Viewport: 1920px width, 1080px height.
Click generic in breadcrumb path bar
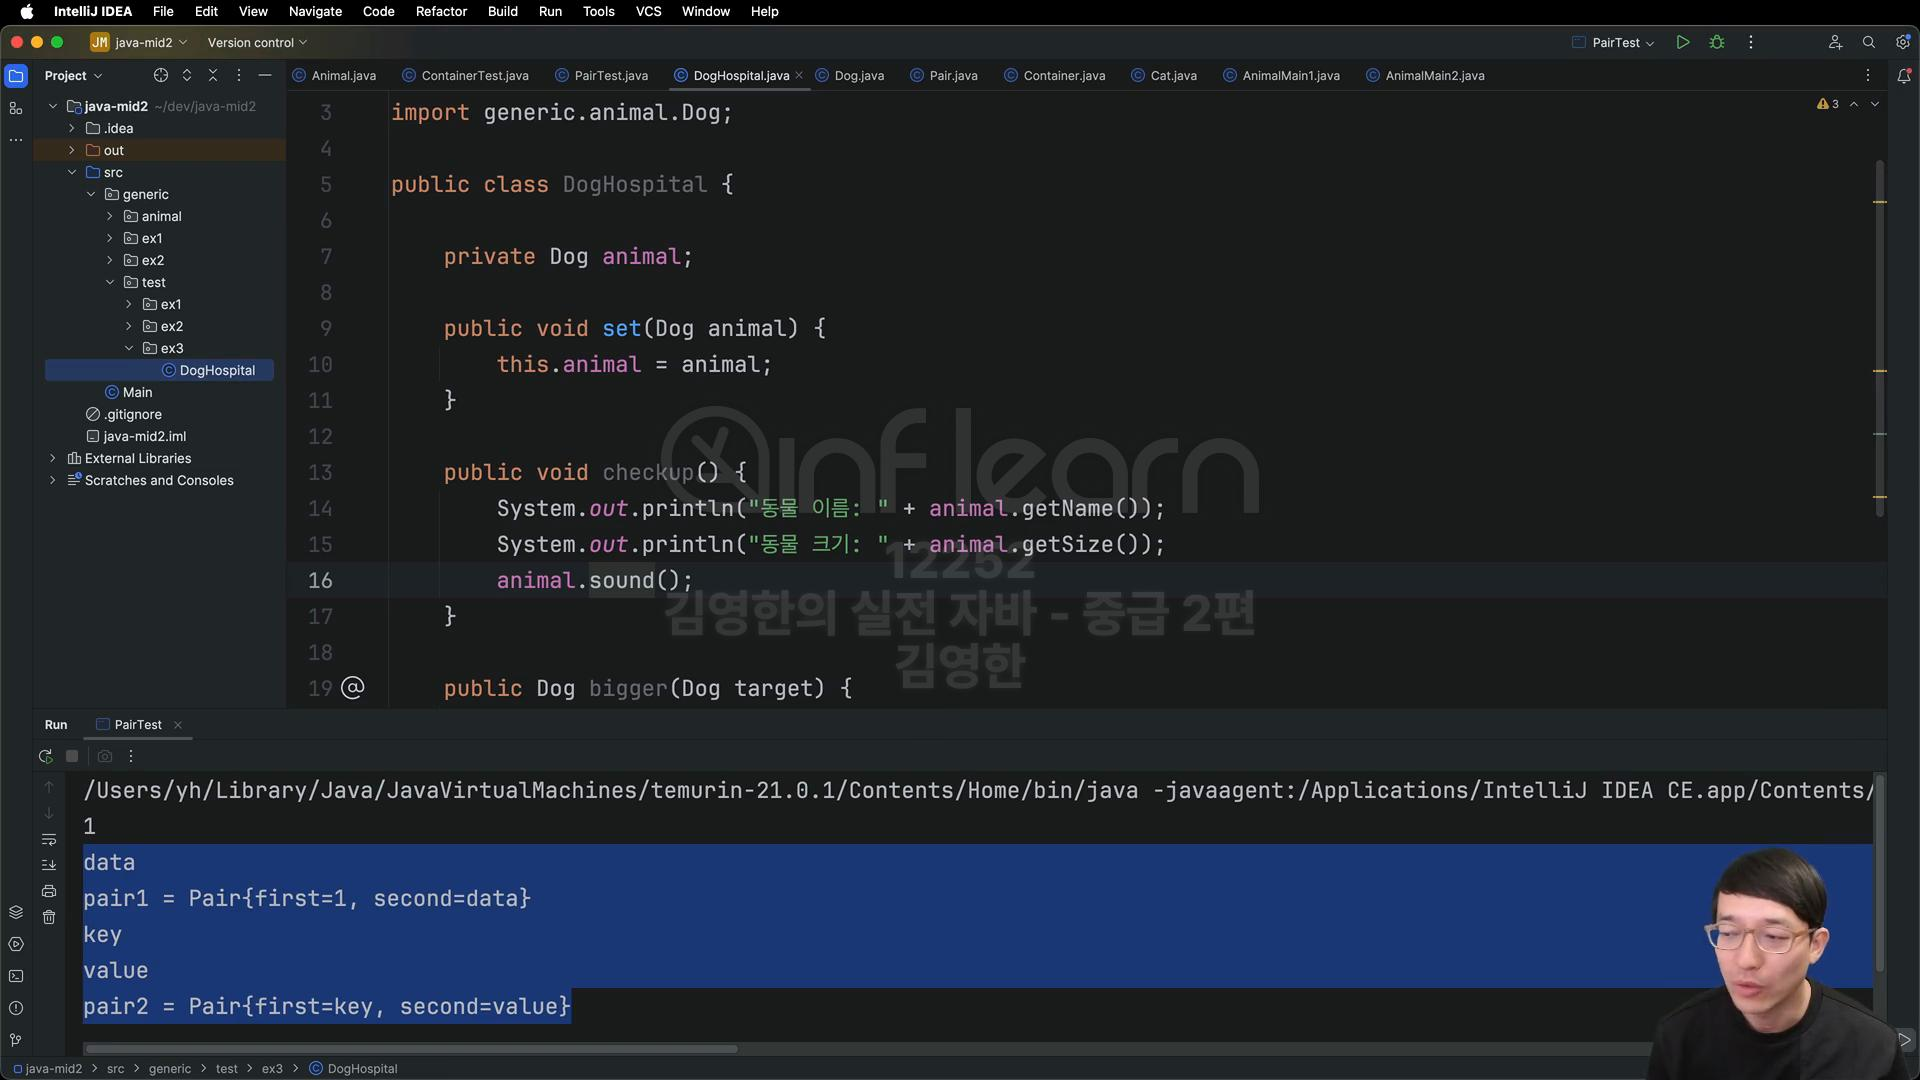pyautogui.click(x=169, y=1069)
